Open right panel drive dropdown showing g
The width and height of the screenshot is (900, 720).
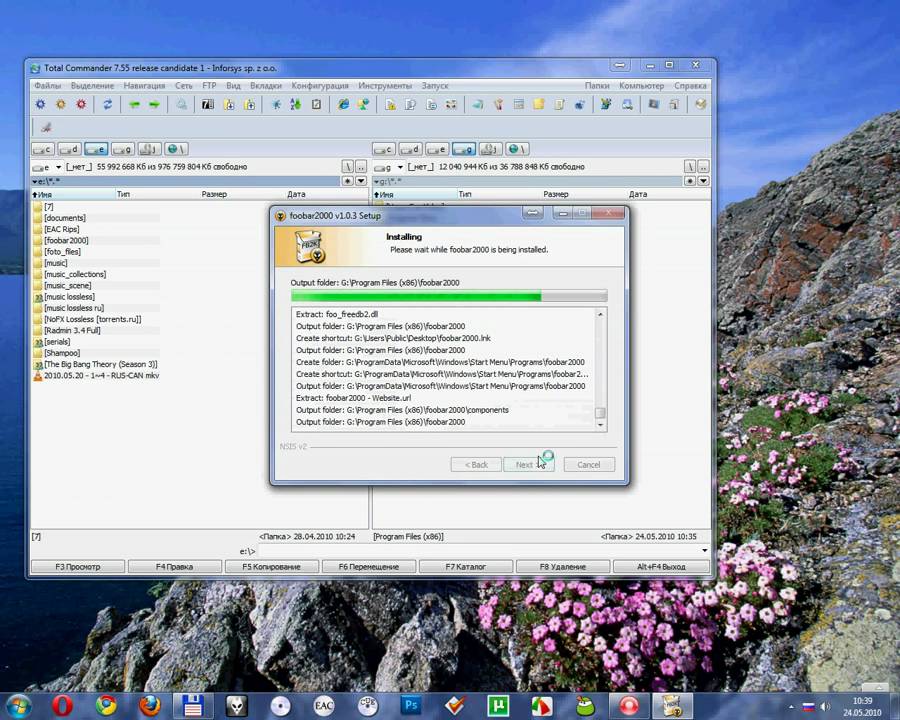coord(389,167)
